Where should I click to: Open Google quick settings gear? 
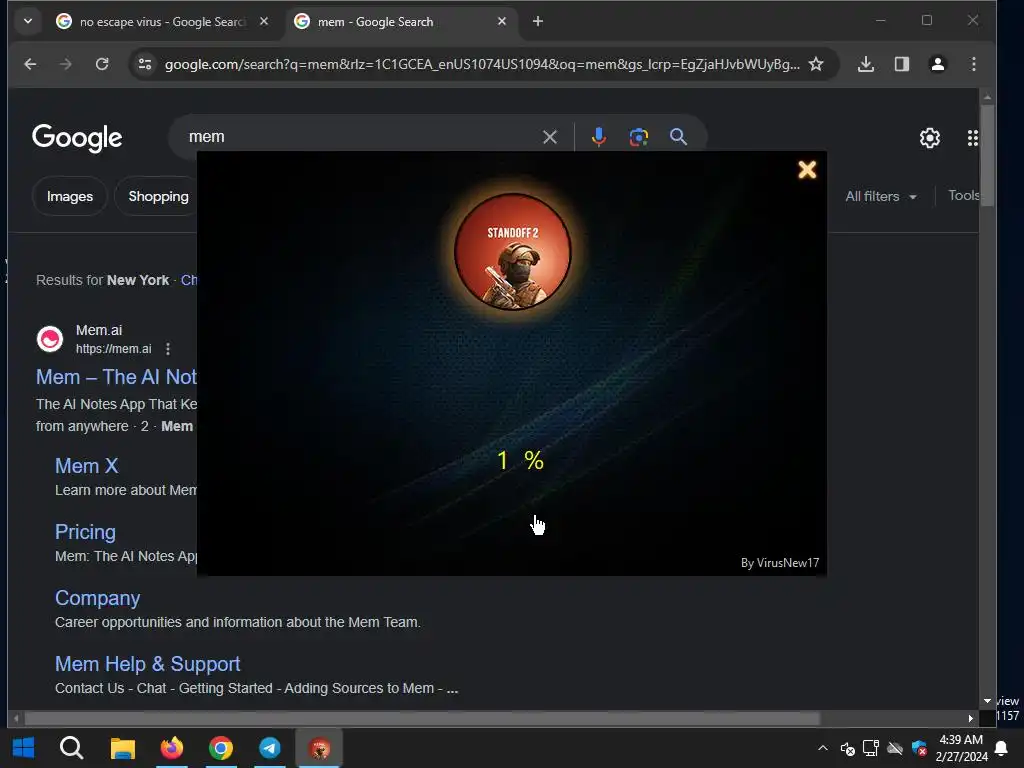click(x=930, y=138)
